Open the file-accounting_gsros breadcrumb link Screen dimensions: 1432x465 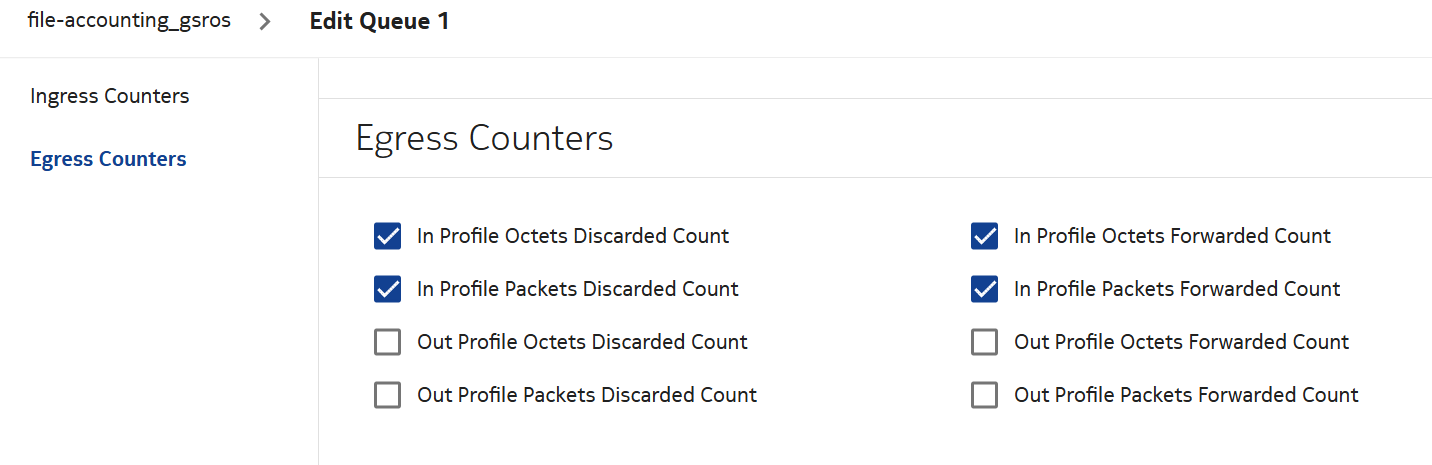point(129,21)
